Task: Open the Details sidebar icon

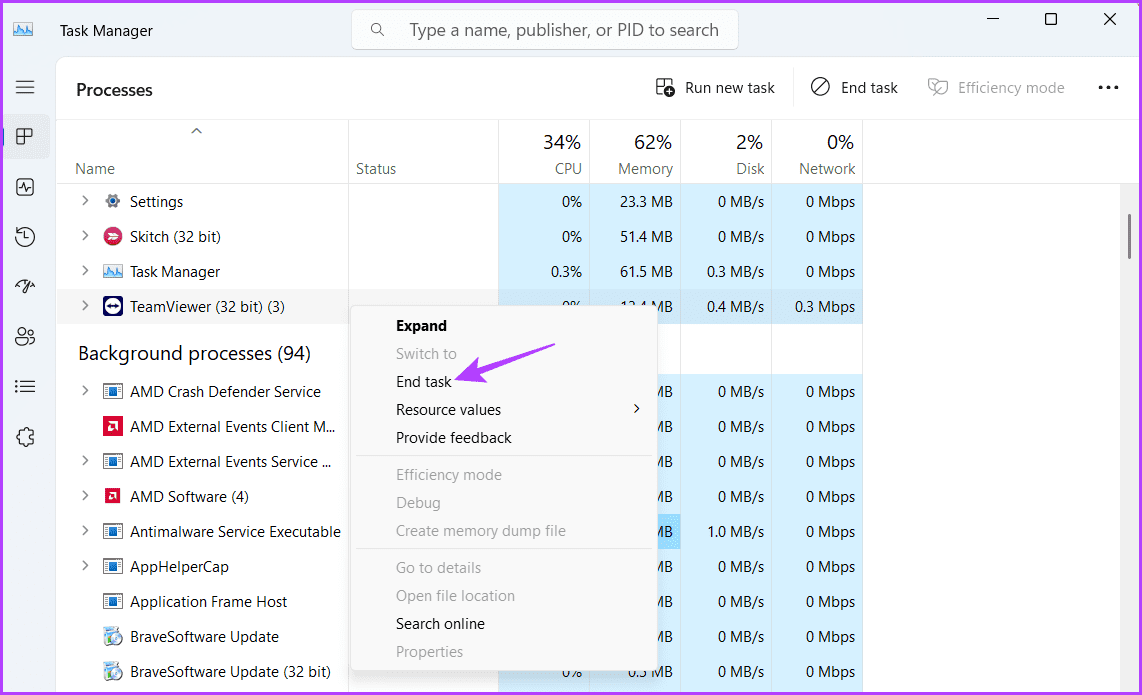Action: coord(25,386)
